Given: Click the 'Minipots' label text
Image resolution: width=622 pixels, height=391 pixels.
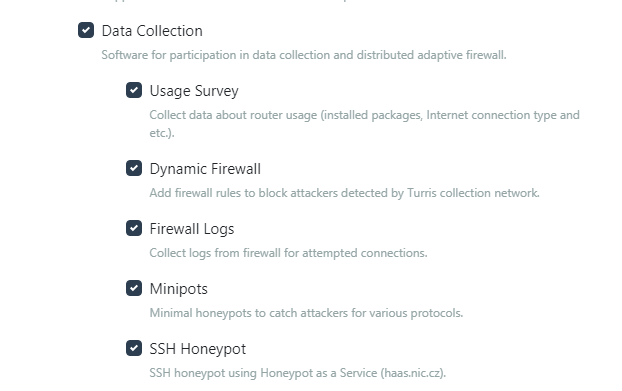Looking at the screenshot, I should pyautogui.click(x=179, y=289).
